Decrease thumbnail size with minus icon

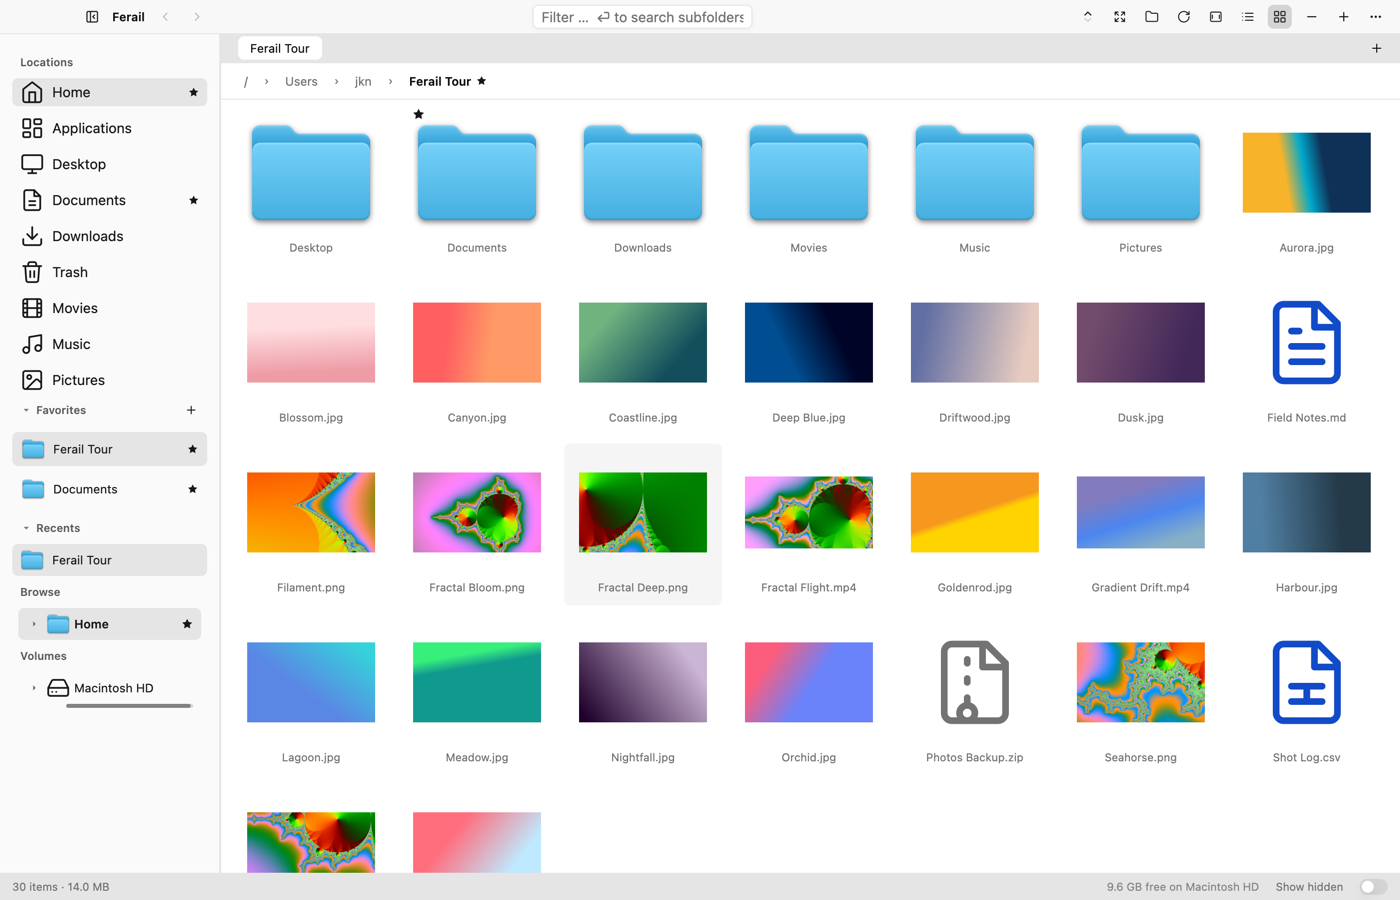[x=1312, y=17]
